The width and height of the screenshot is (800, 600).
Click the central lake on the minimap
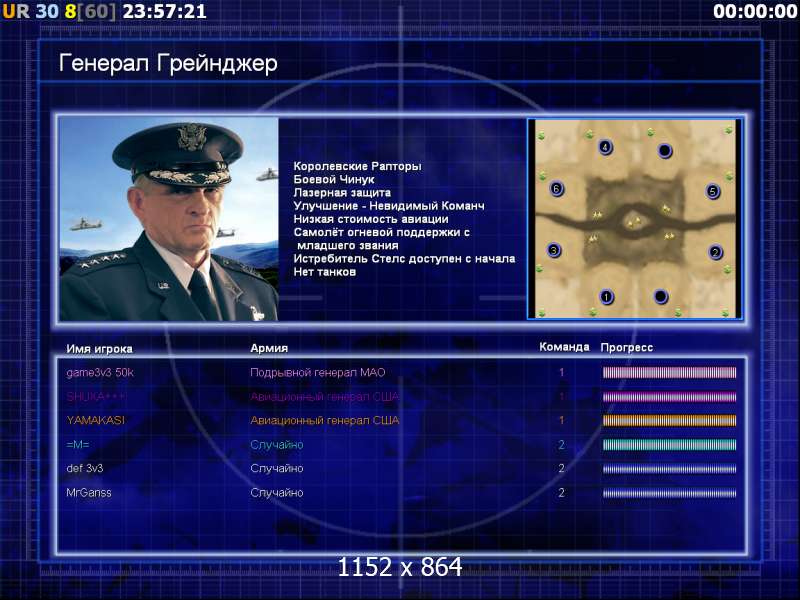634,222
